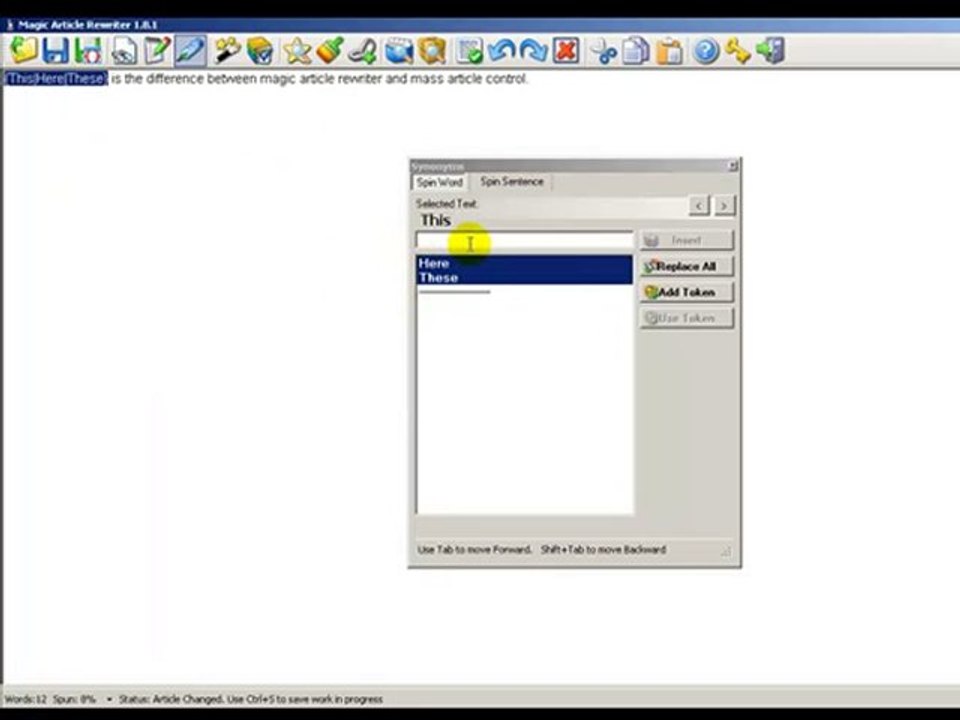The width and height of the screenshot is (960, 720).
Task: Click the green floppy Save As icon
Action: (x=88, y=51)
